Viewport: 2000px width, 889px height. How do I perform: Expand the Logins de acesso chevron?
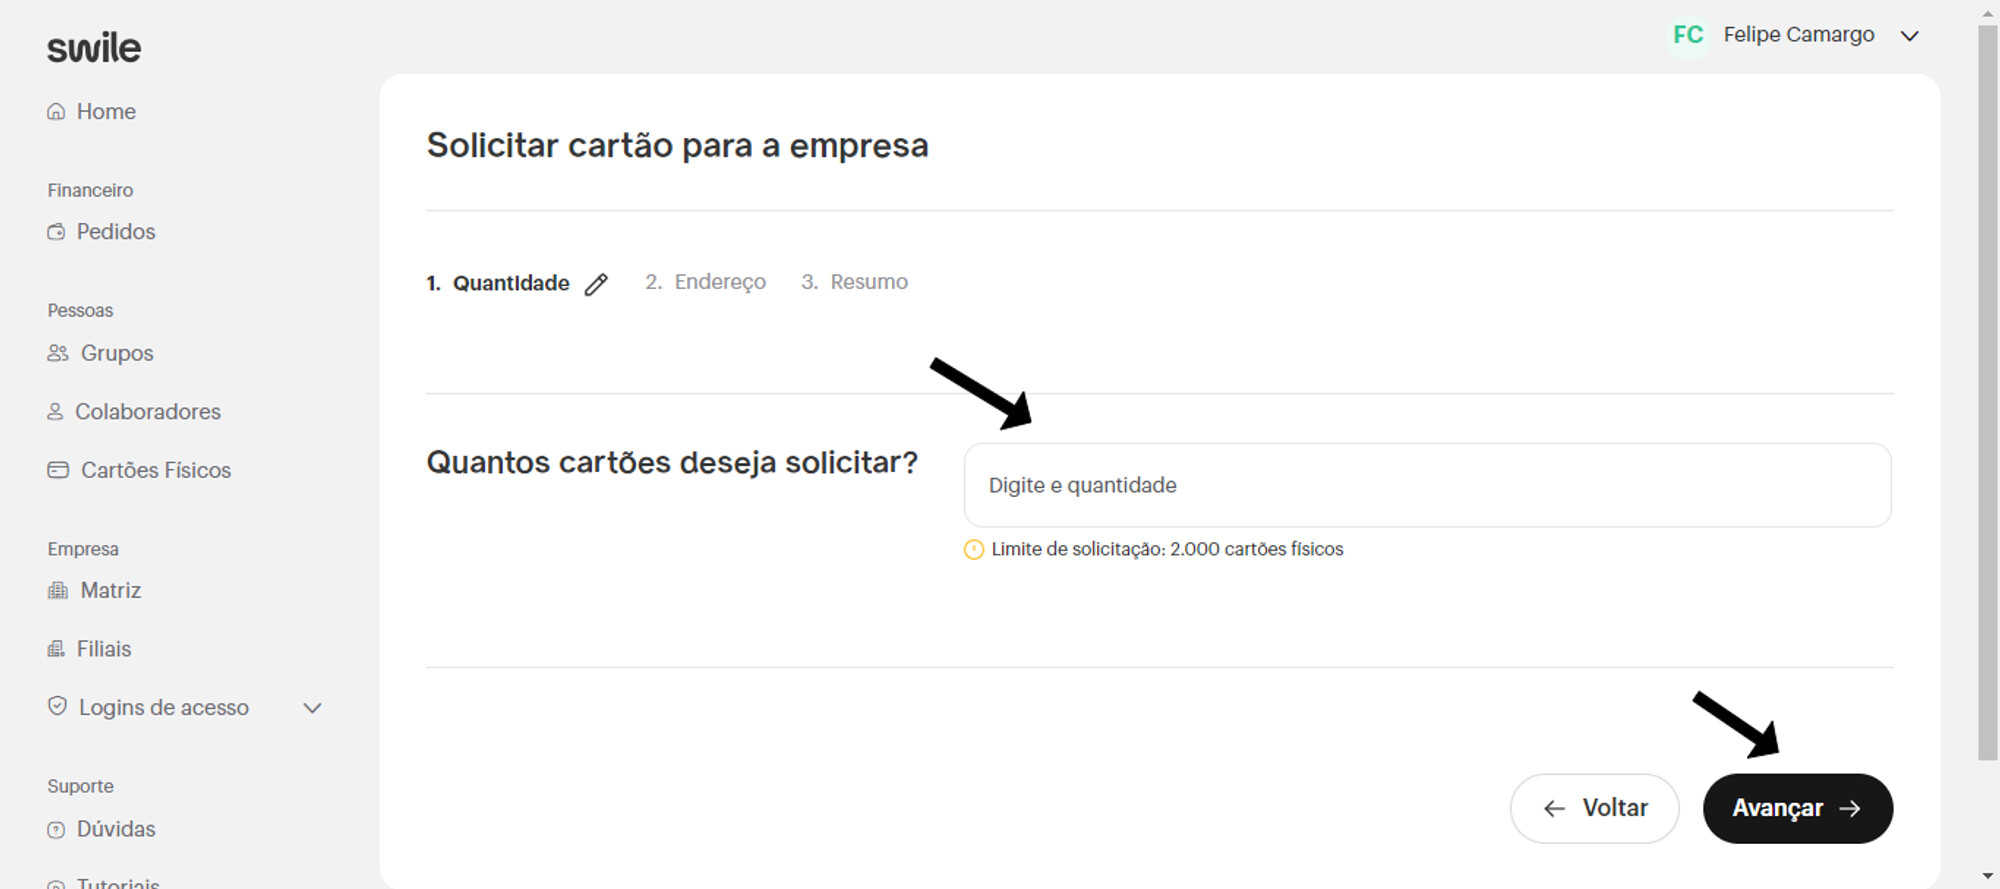(x=312, y=708)
